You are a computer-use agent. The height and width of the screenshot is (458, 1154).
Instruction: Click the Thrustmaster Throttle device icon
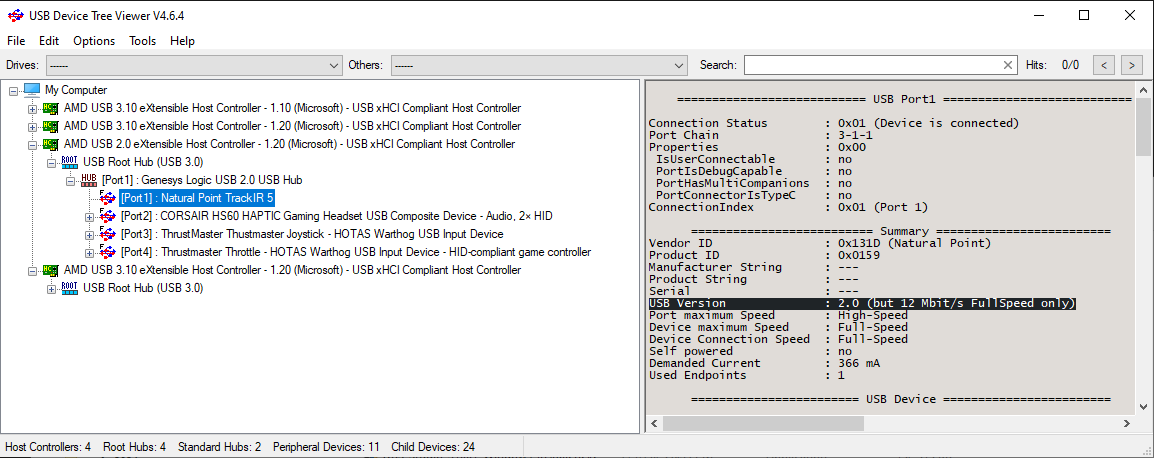coord(107,252)
